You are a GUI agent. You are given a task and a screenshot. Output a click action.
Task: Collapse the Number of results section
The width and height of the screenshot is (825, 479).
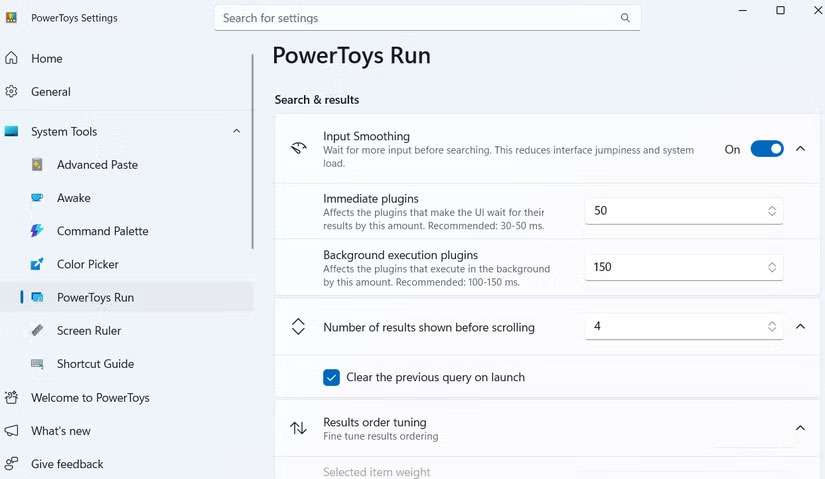pos(800,326)
